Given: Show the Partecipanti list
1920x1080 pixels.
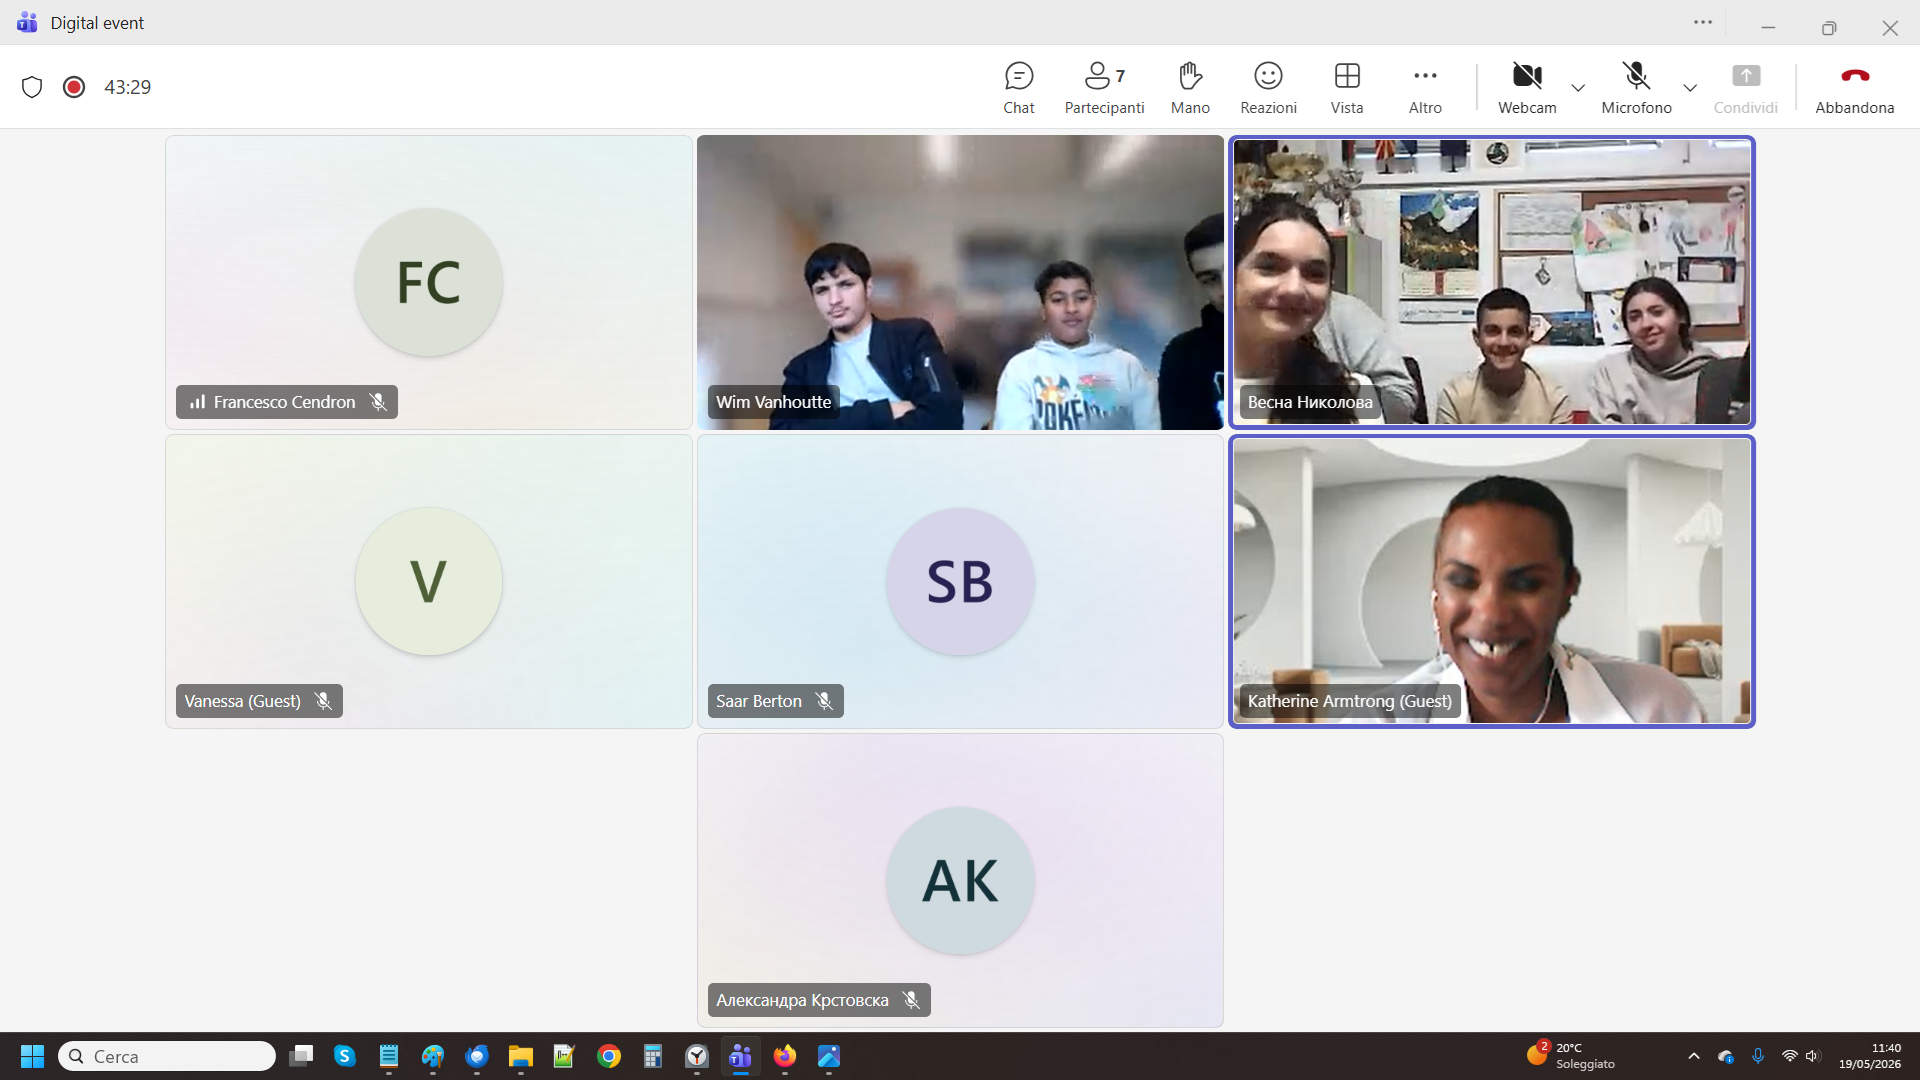Looking at the screenshot, I should coord(1104,88).
